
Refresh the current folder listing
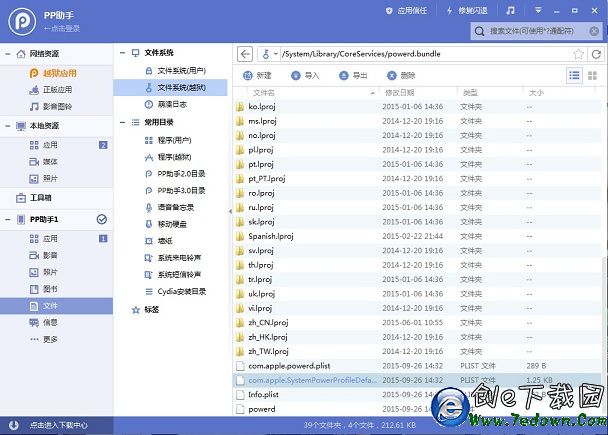[596, 54]
